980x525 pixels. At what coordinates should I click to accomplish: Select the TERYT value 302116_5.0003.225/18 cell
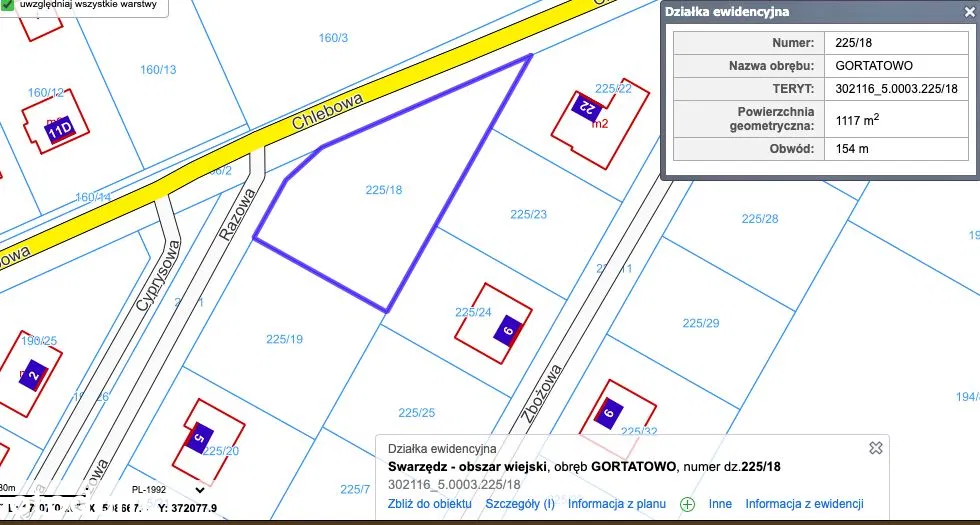[896, 88]
